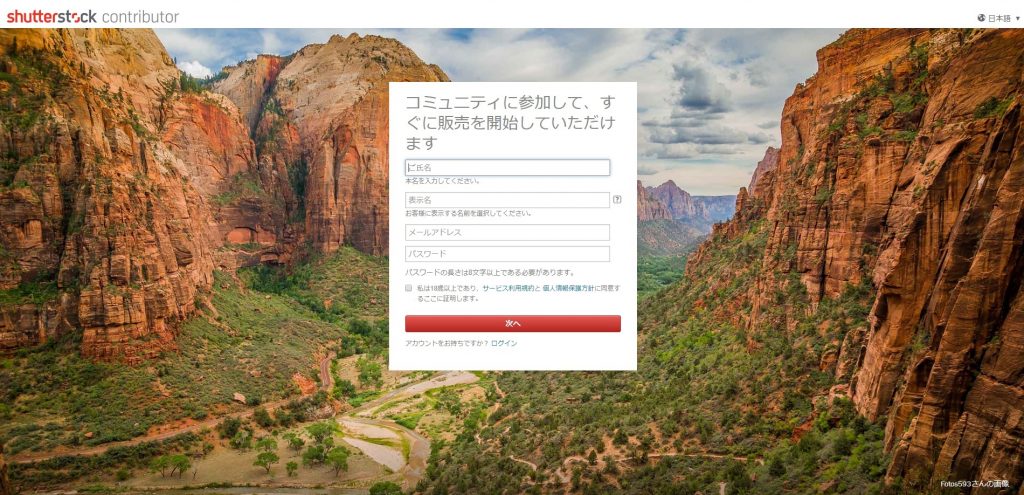This screenshot has width=1024, height=495.
Task: Open the サービス利用規約 terms link
Action: pos(508,287)
